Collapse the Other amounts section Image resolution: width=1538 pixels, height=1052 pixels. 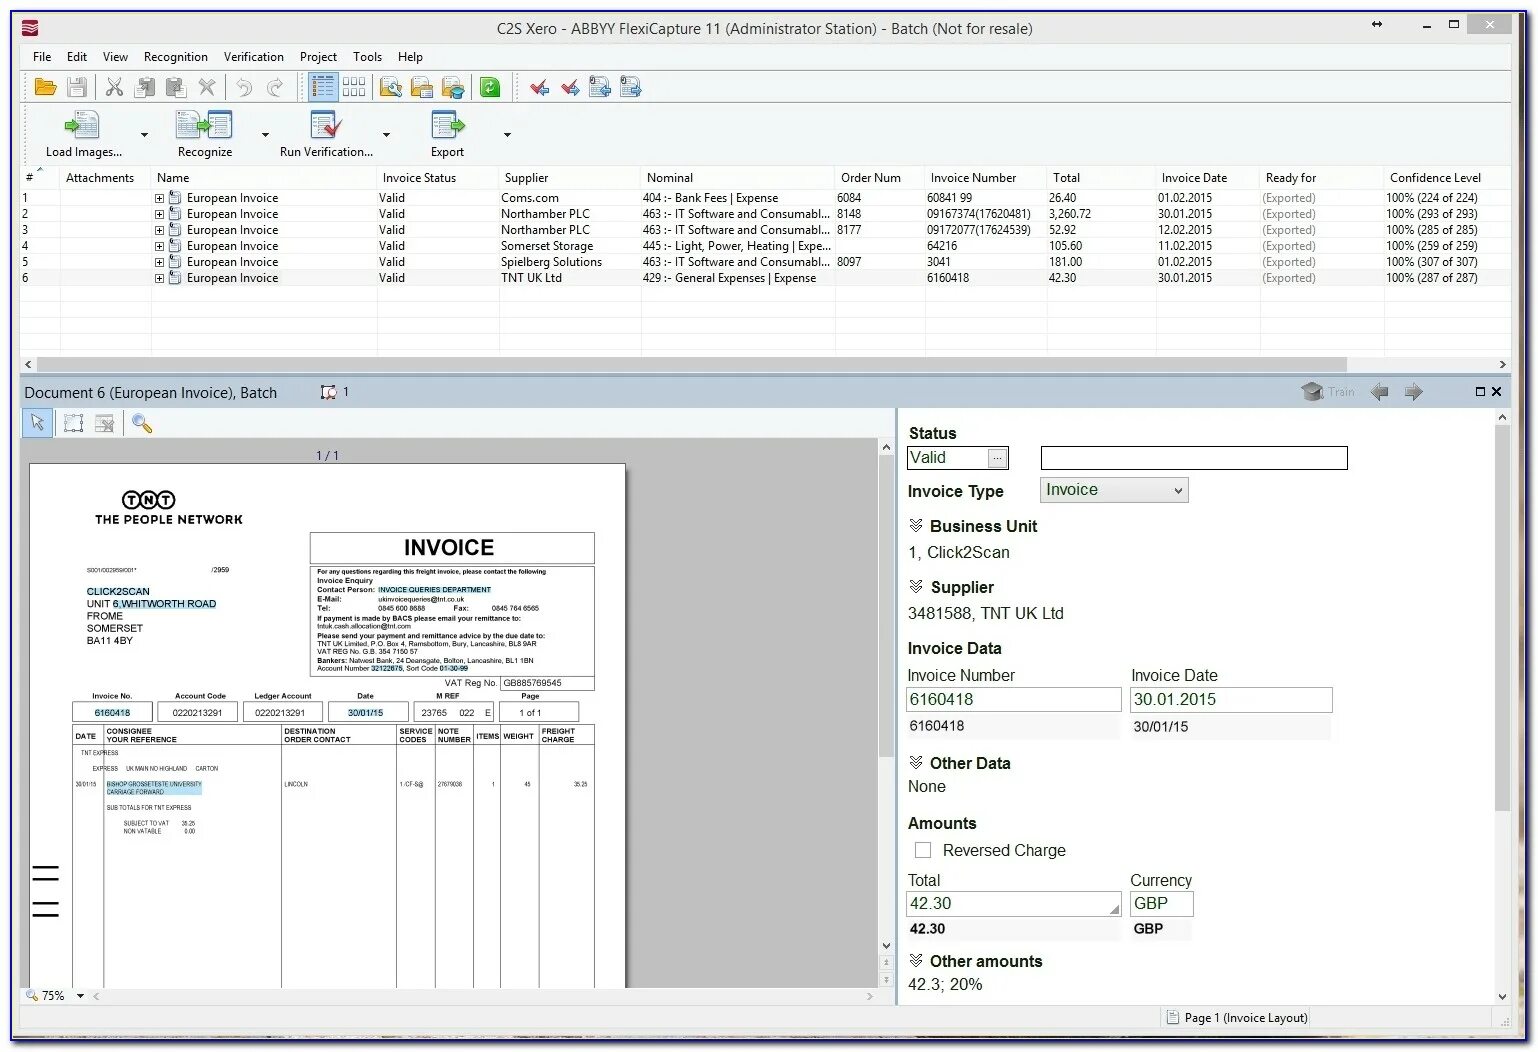tap(916, 961)
